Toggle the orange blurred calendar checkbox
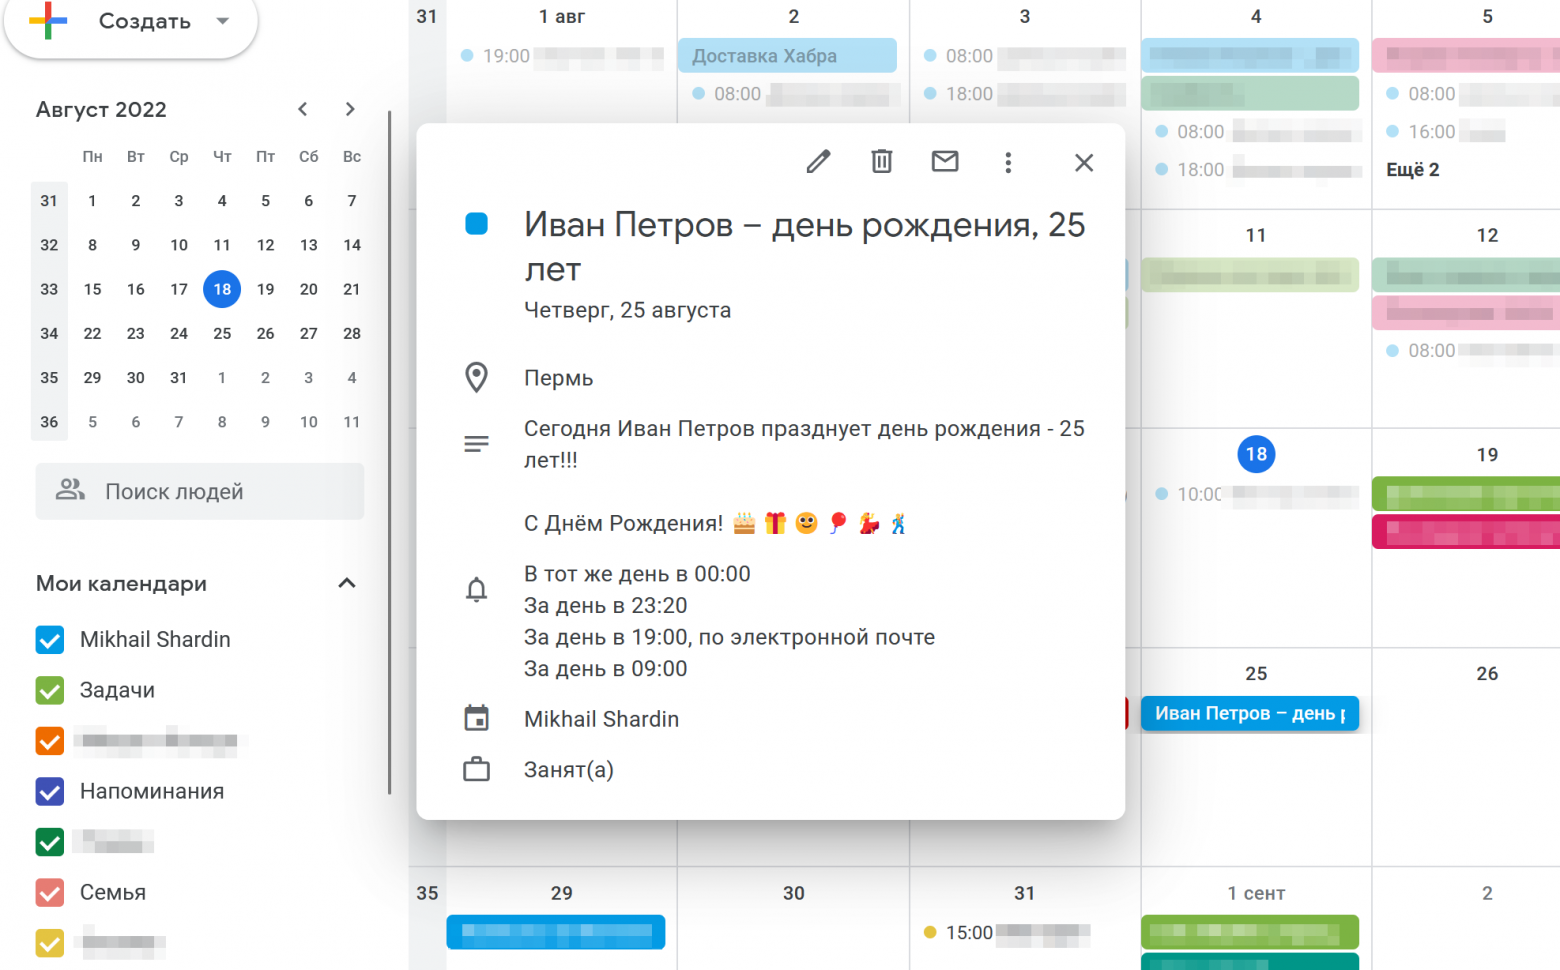Screen dimensions: 1560x970 tap(50, 741)
